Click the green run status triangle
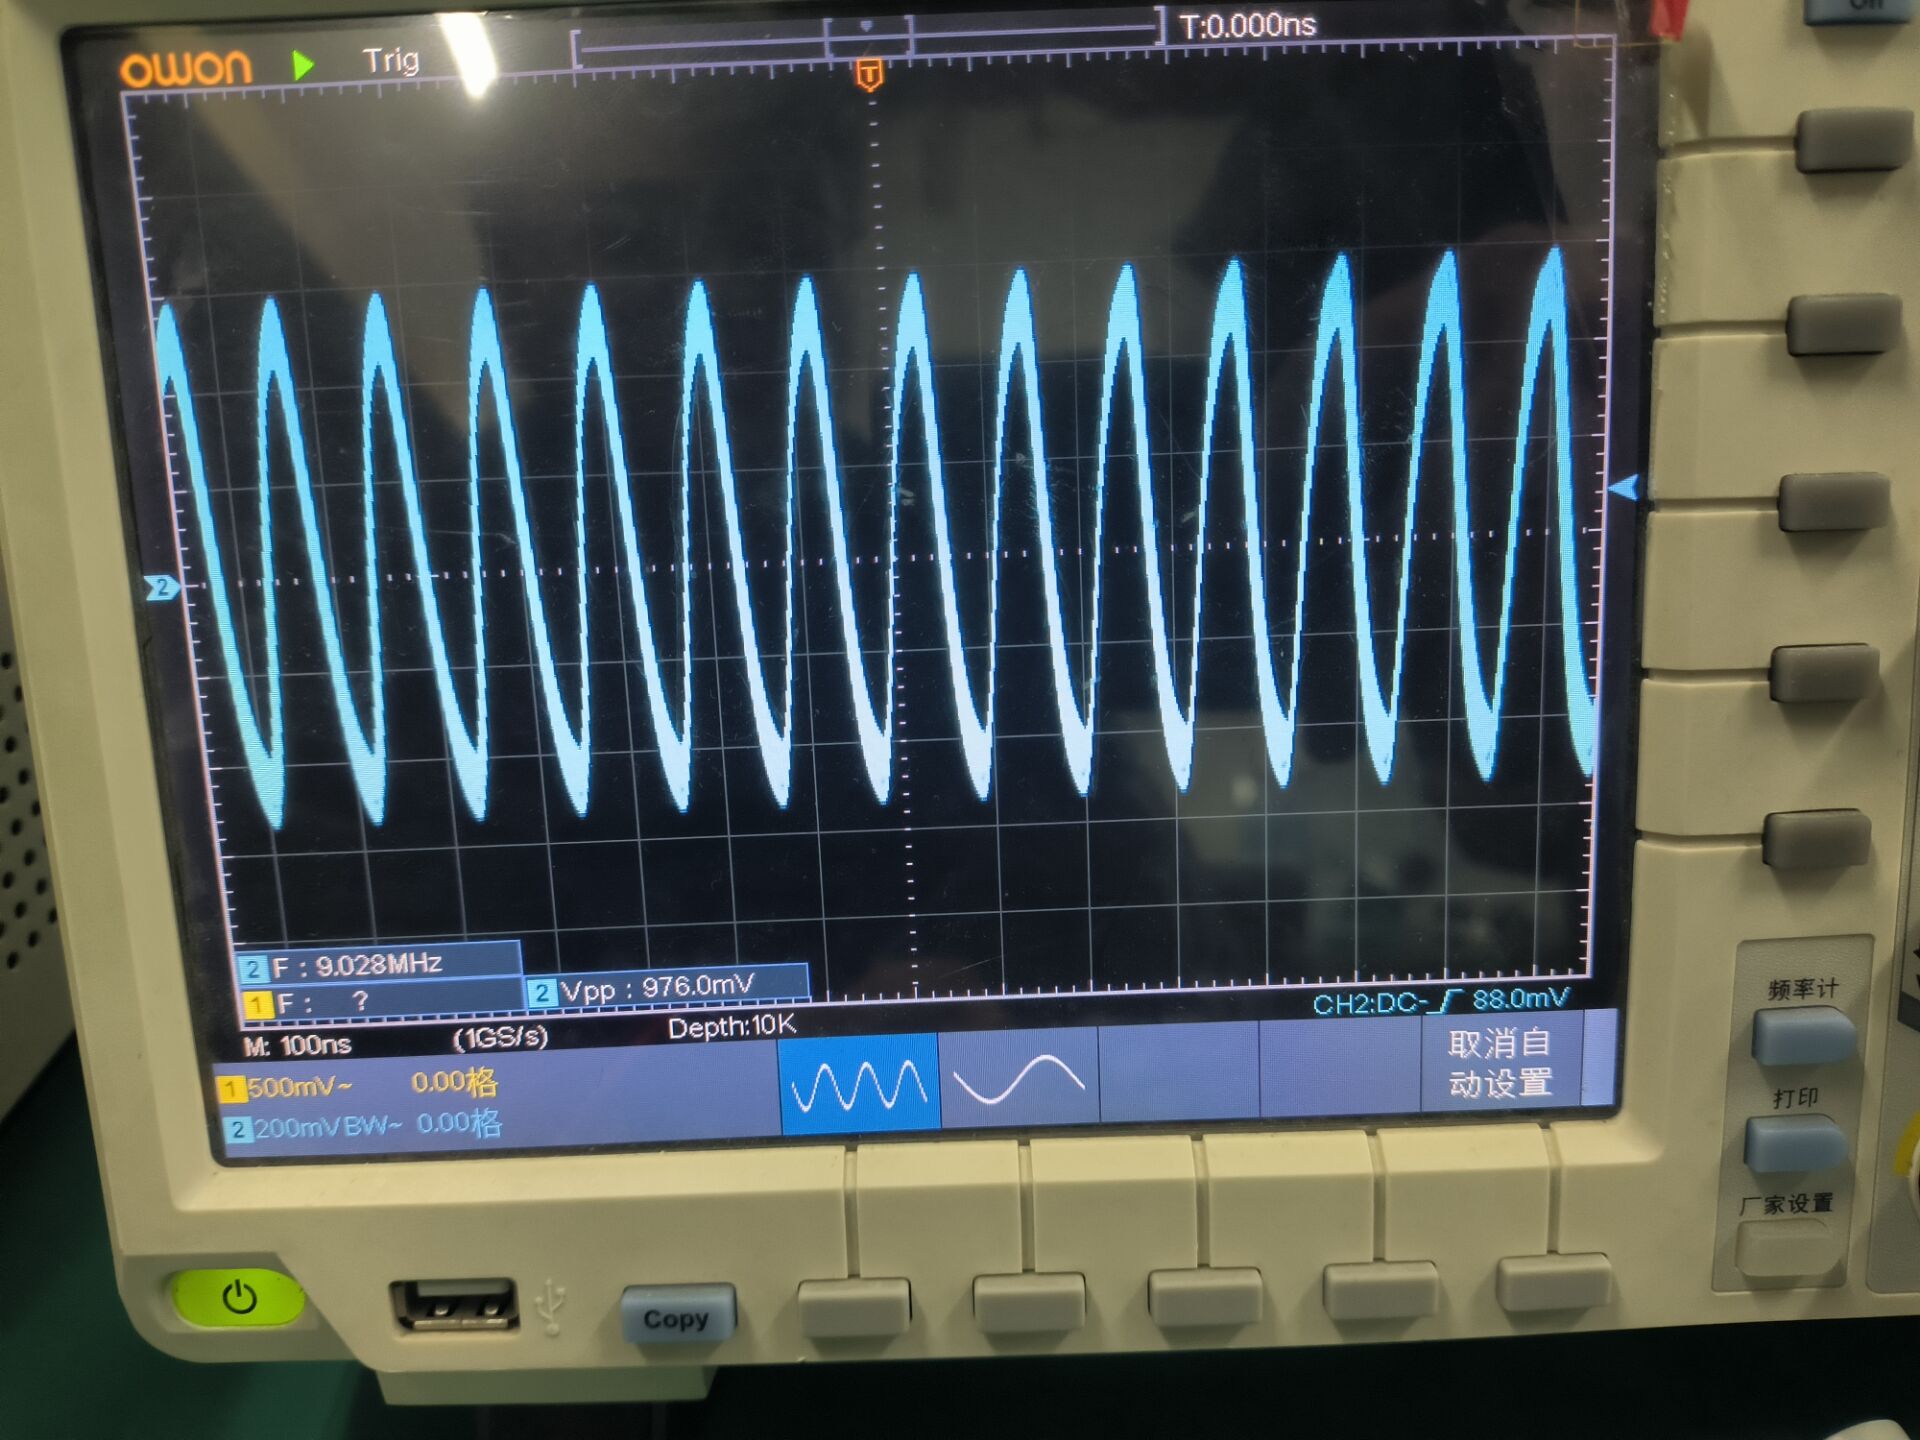 pyautogui.click(x=303, y=66)
